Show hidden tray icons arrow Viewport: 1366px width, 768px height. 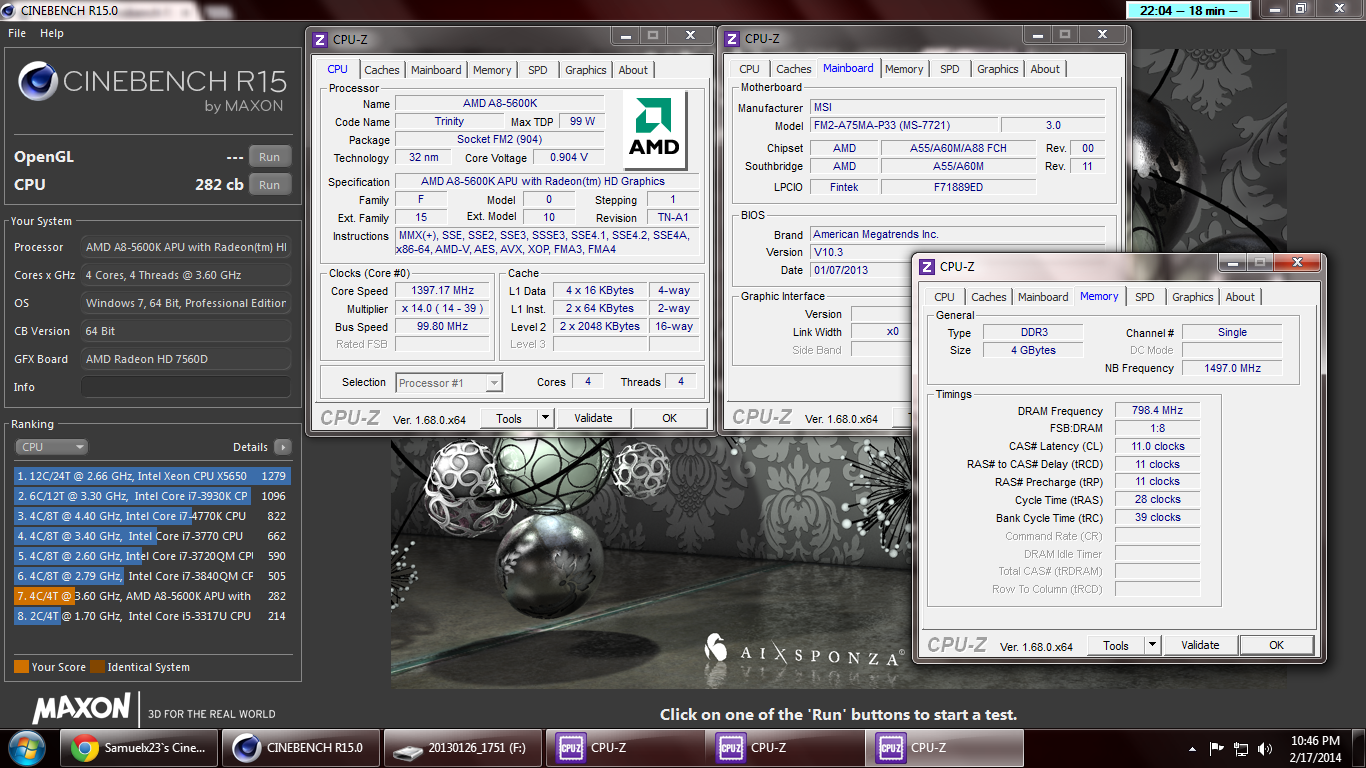coord(1193,748)
